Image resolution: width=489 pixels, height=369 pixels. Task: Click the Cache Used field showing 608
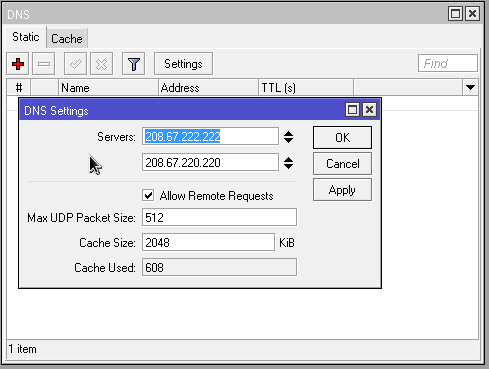pos(219,267)
